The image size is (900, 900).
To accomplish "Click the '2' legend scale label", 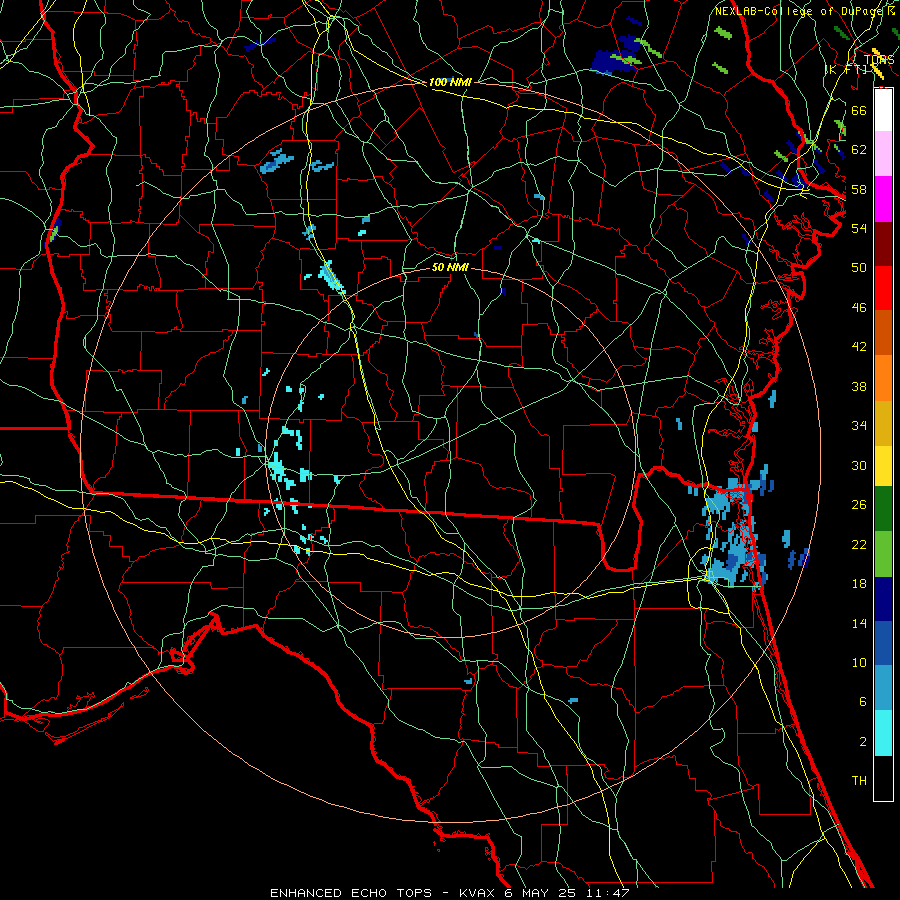I will (x=862, y=742).
